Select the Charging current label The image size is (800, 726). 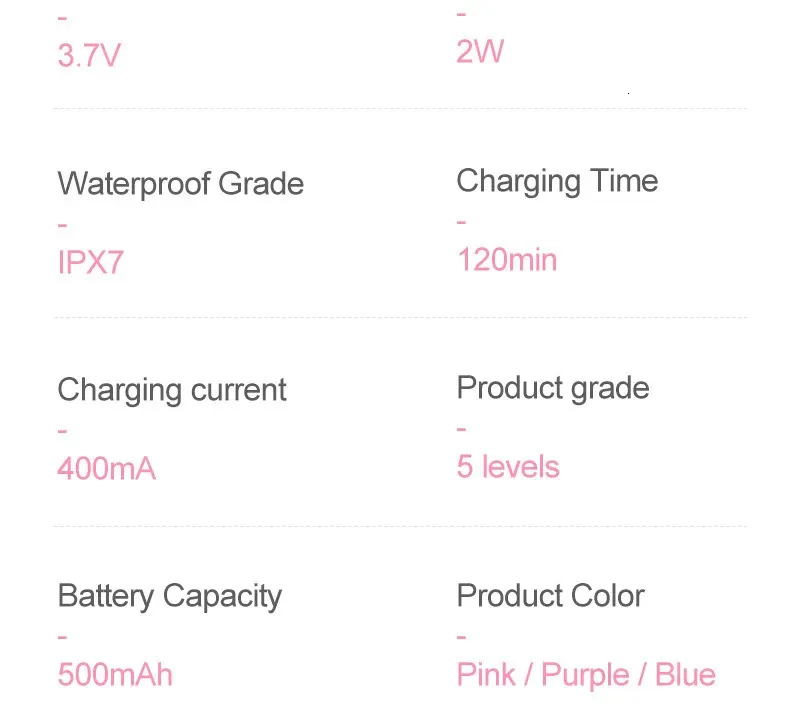[x=172, y=390]
